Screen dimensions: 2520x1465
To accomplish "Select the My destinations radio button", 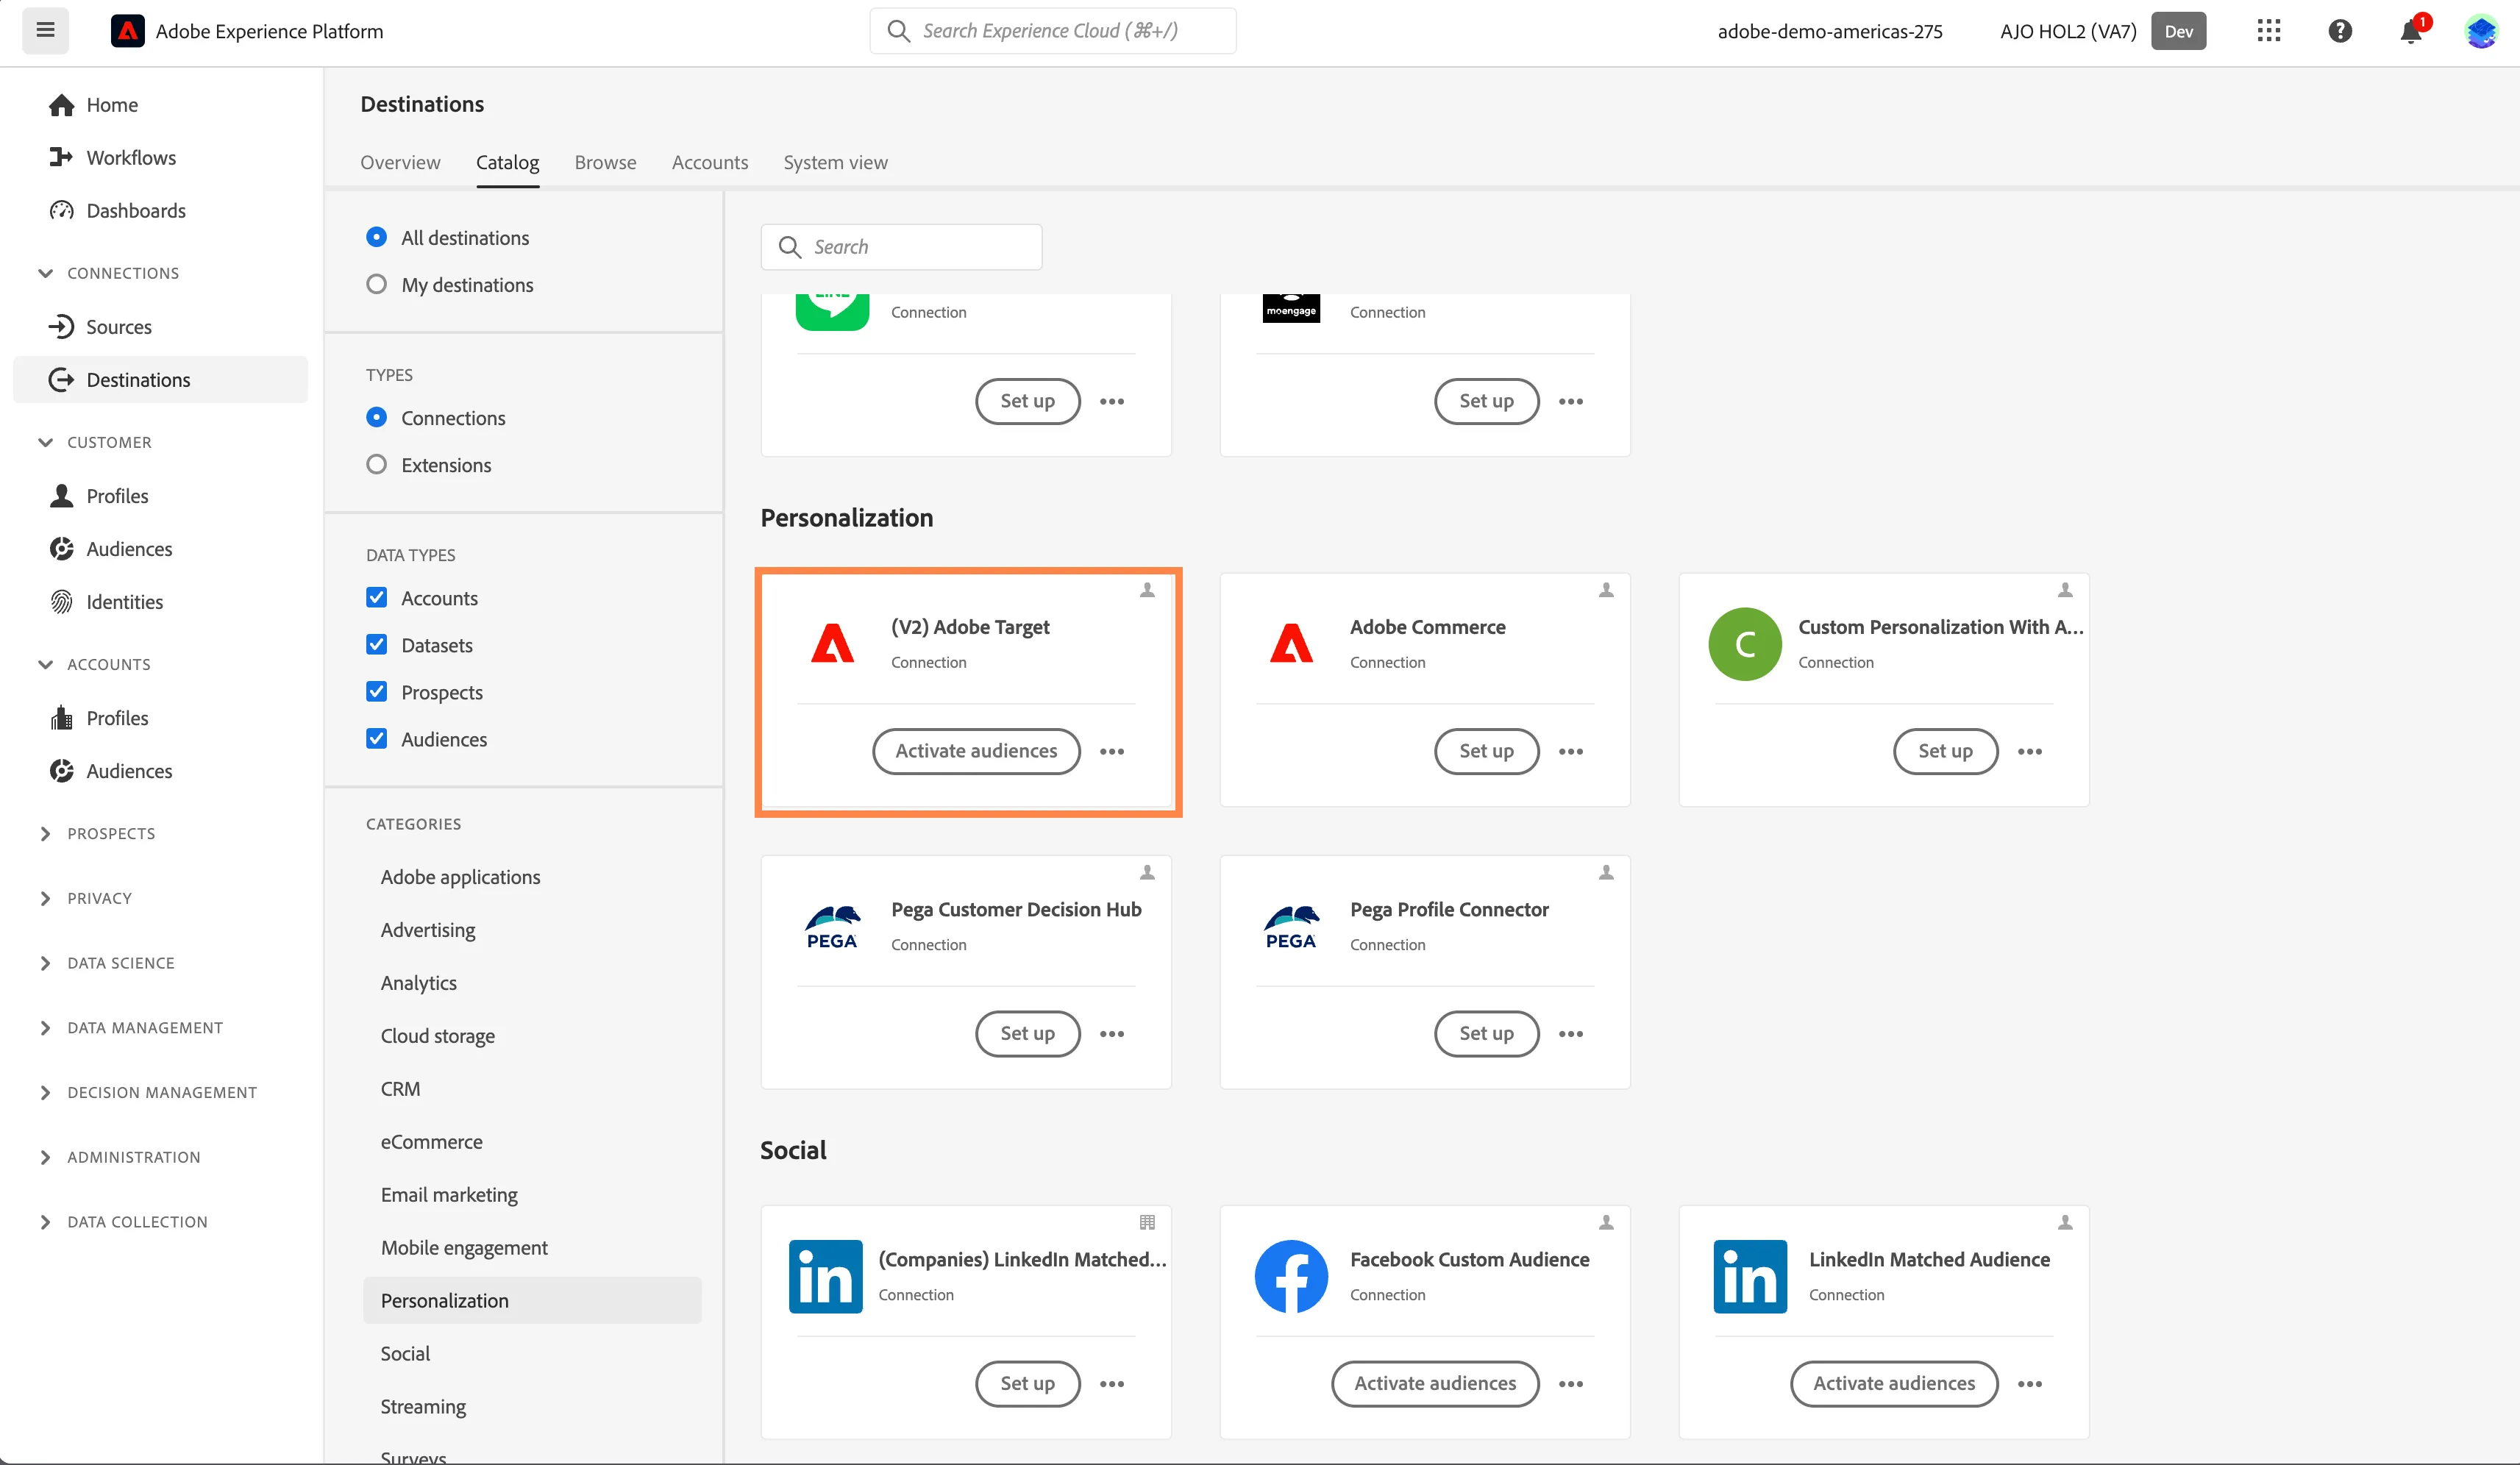I will (x=376, y=284).
